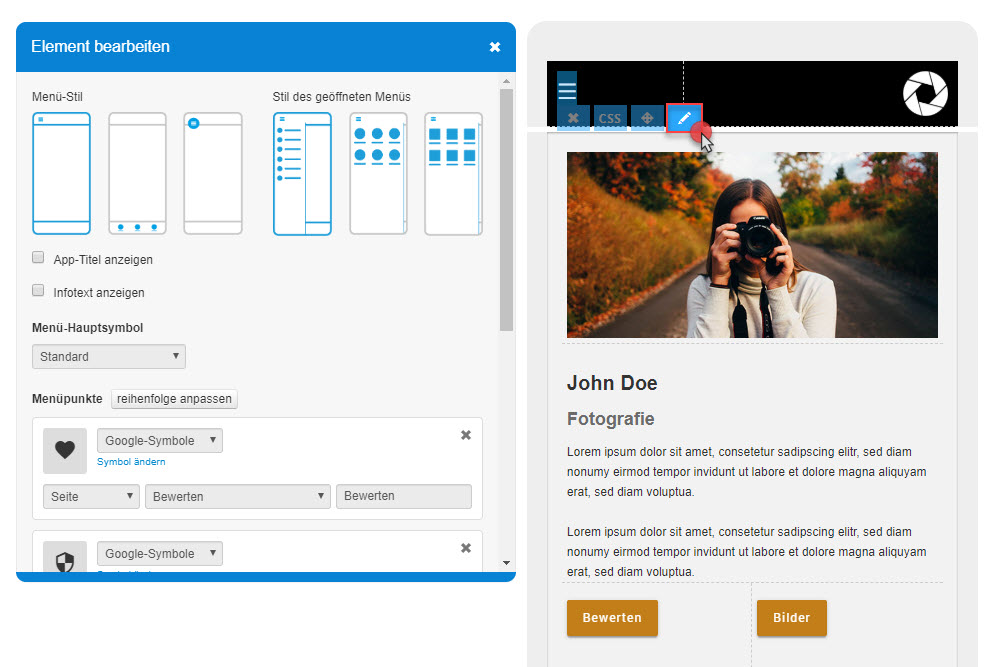
Task: Open the hamburger menu in app preview
Action: coord(567,91)
